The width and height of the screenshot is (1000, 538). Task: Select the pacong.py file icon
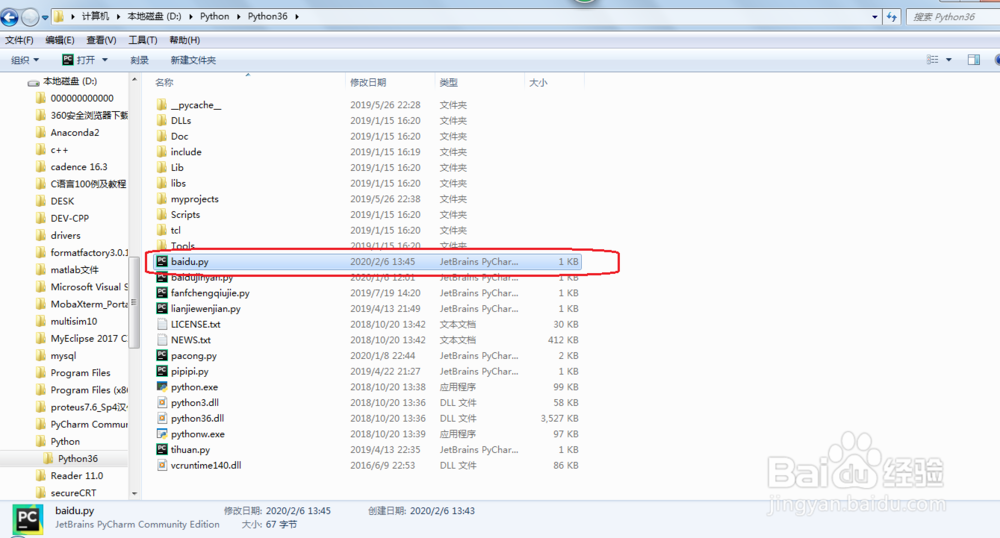coord(162,355)
